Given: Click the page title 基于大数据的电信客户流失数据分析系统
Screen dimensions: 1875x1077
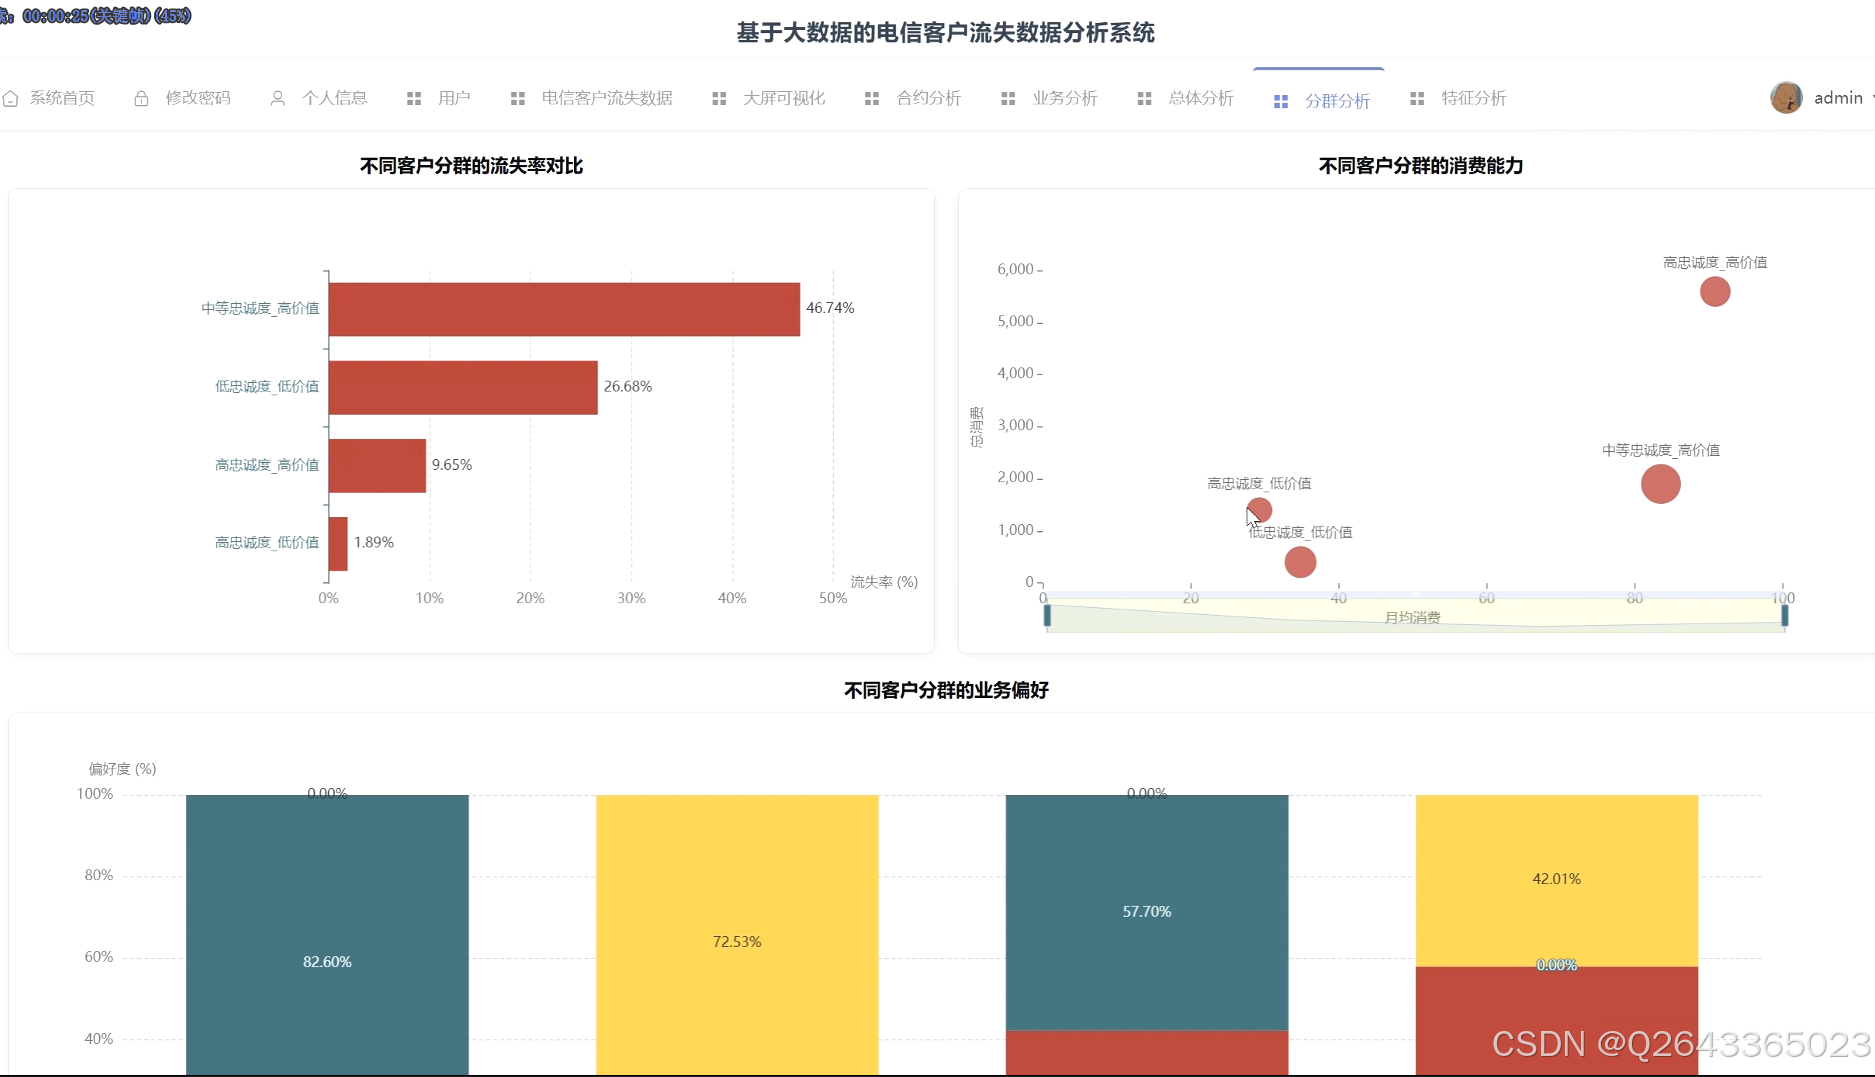Looking at the screenshot, I should 945,33.
